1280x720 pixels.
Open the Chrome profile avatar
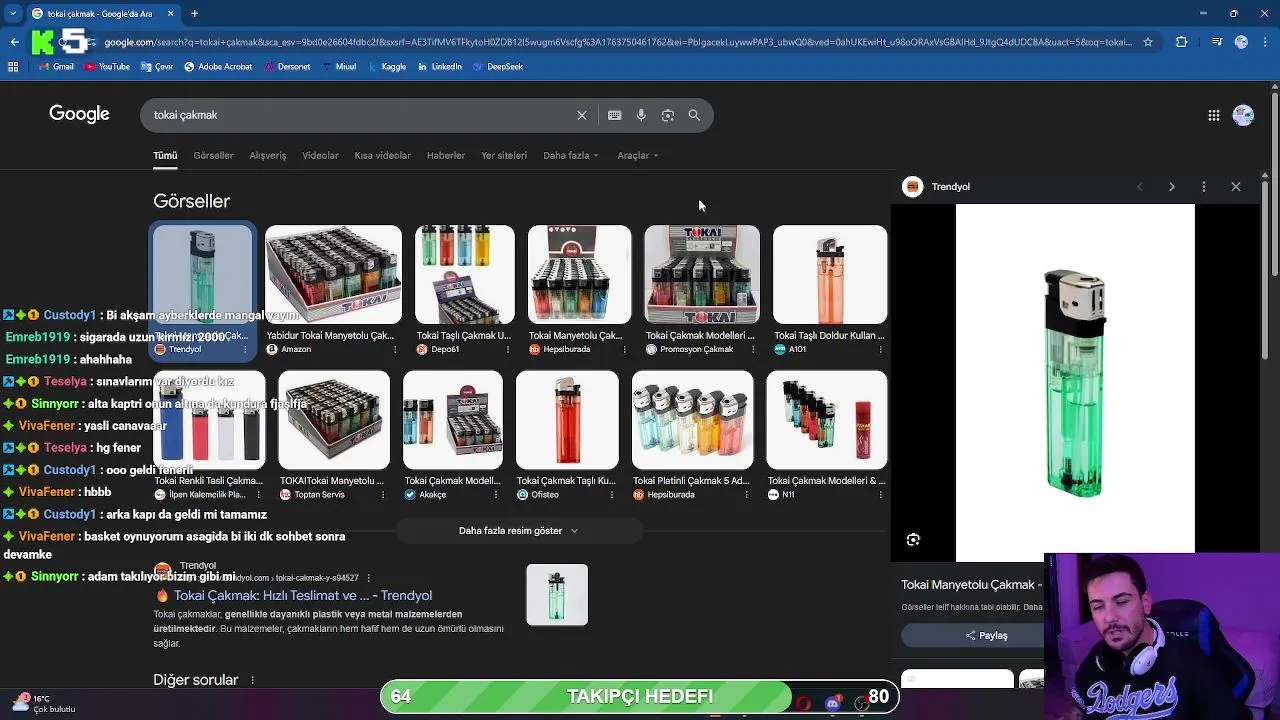(1241, 42)
